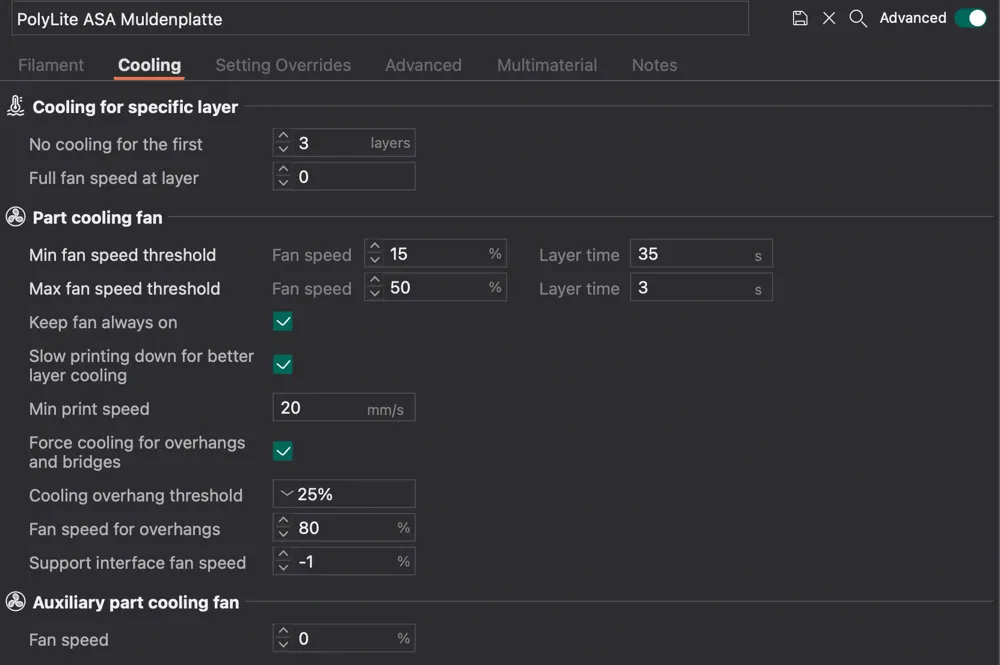Save the filament preset via disk icon
The height and width of the screenshot is (665, 1000).
tap(800, 18)
